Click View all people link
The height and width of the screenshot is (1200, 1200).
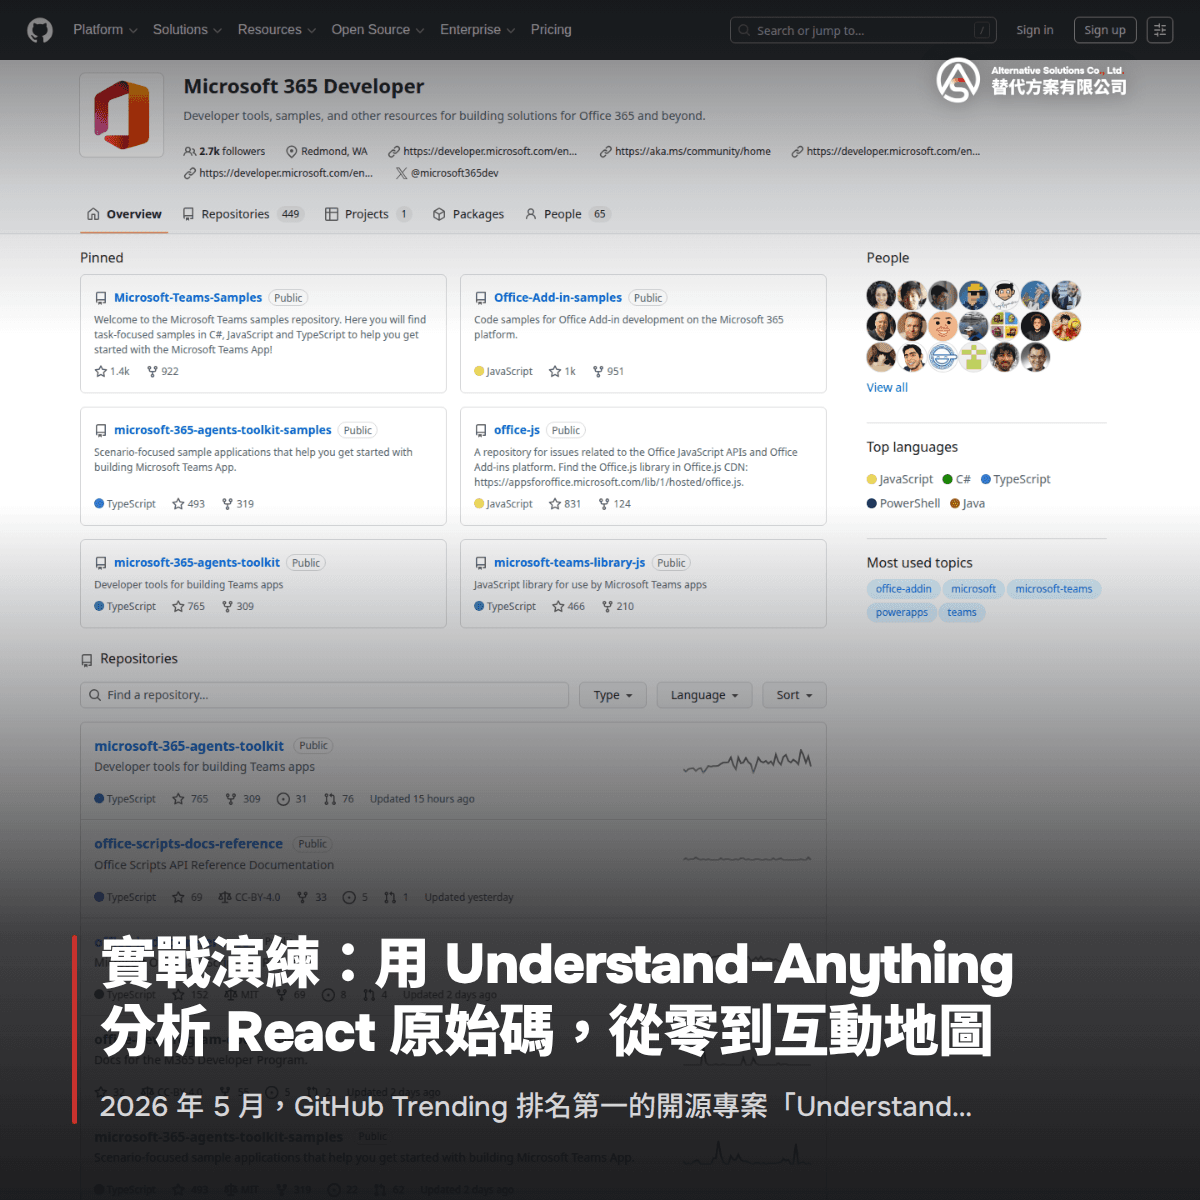coord(887,388)
